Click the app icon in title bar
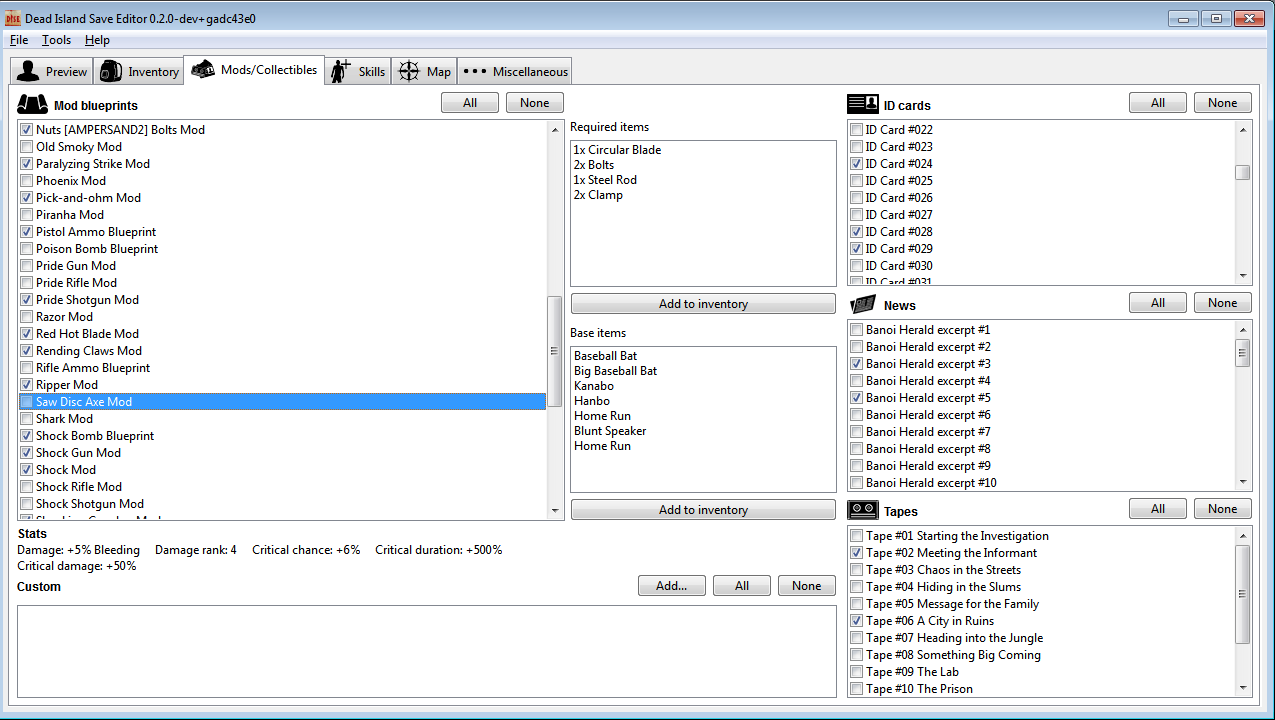1275x720 pixels. 13,18
